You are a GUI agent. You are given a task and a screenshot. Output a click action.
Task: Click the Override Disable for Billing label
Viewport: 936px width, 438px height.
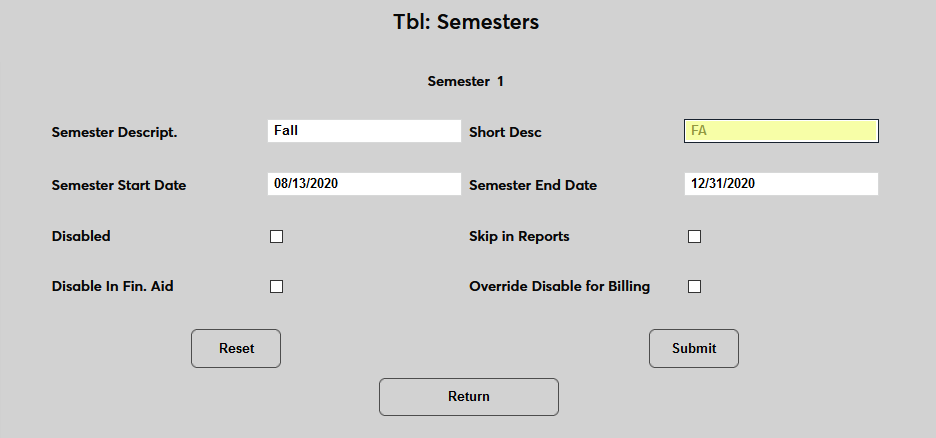(x=559, y=287)
